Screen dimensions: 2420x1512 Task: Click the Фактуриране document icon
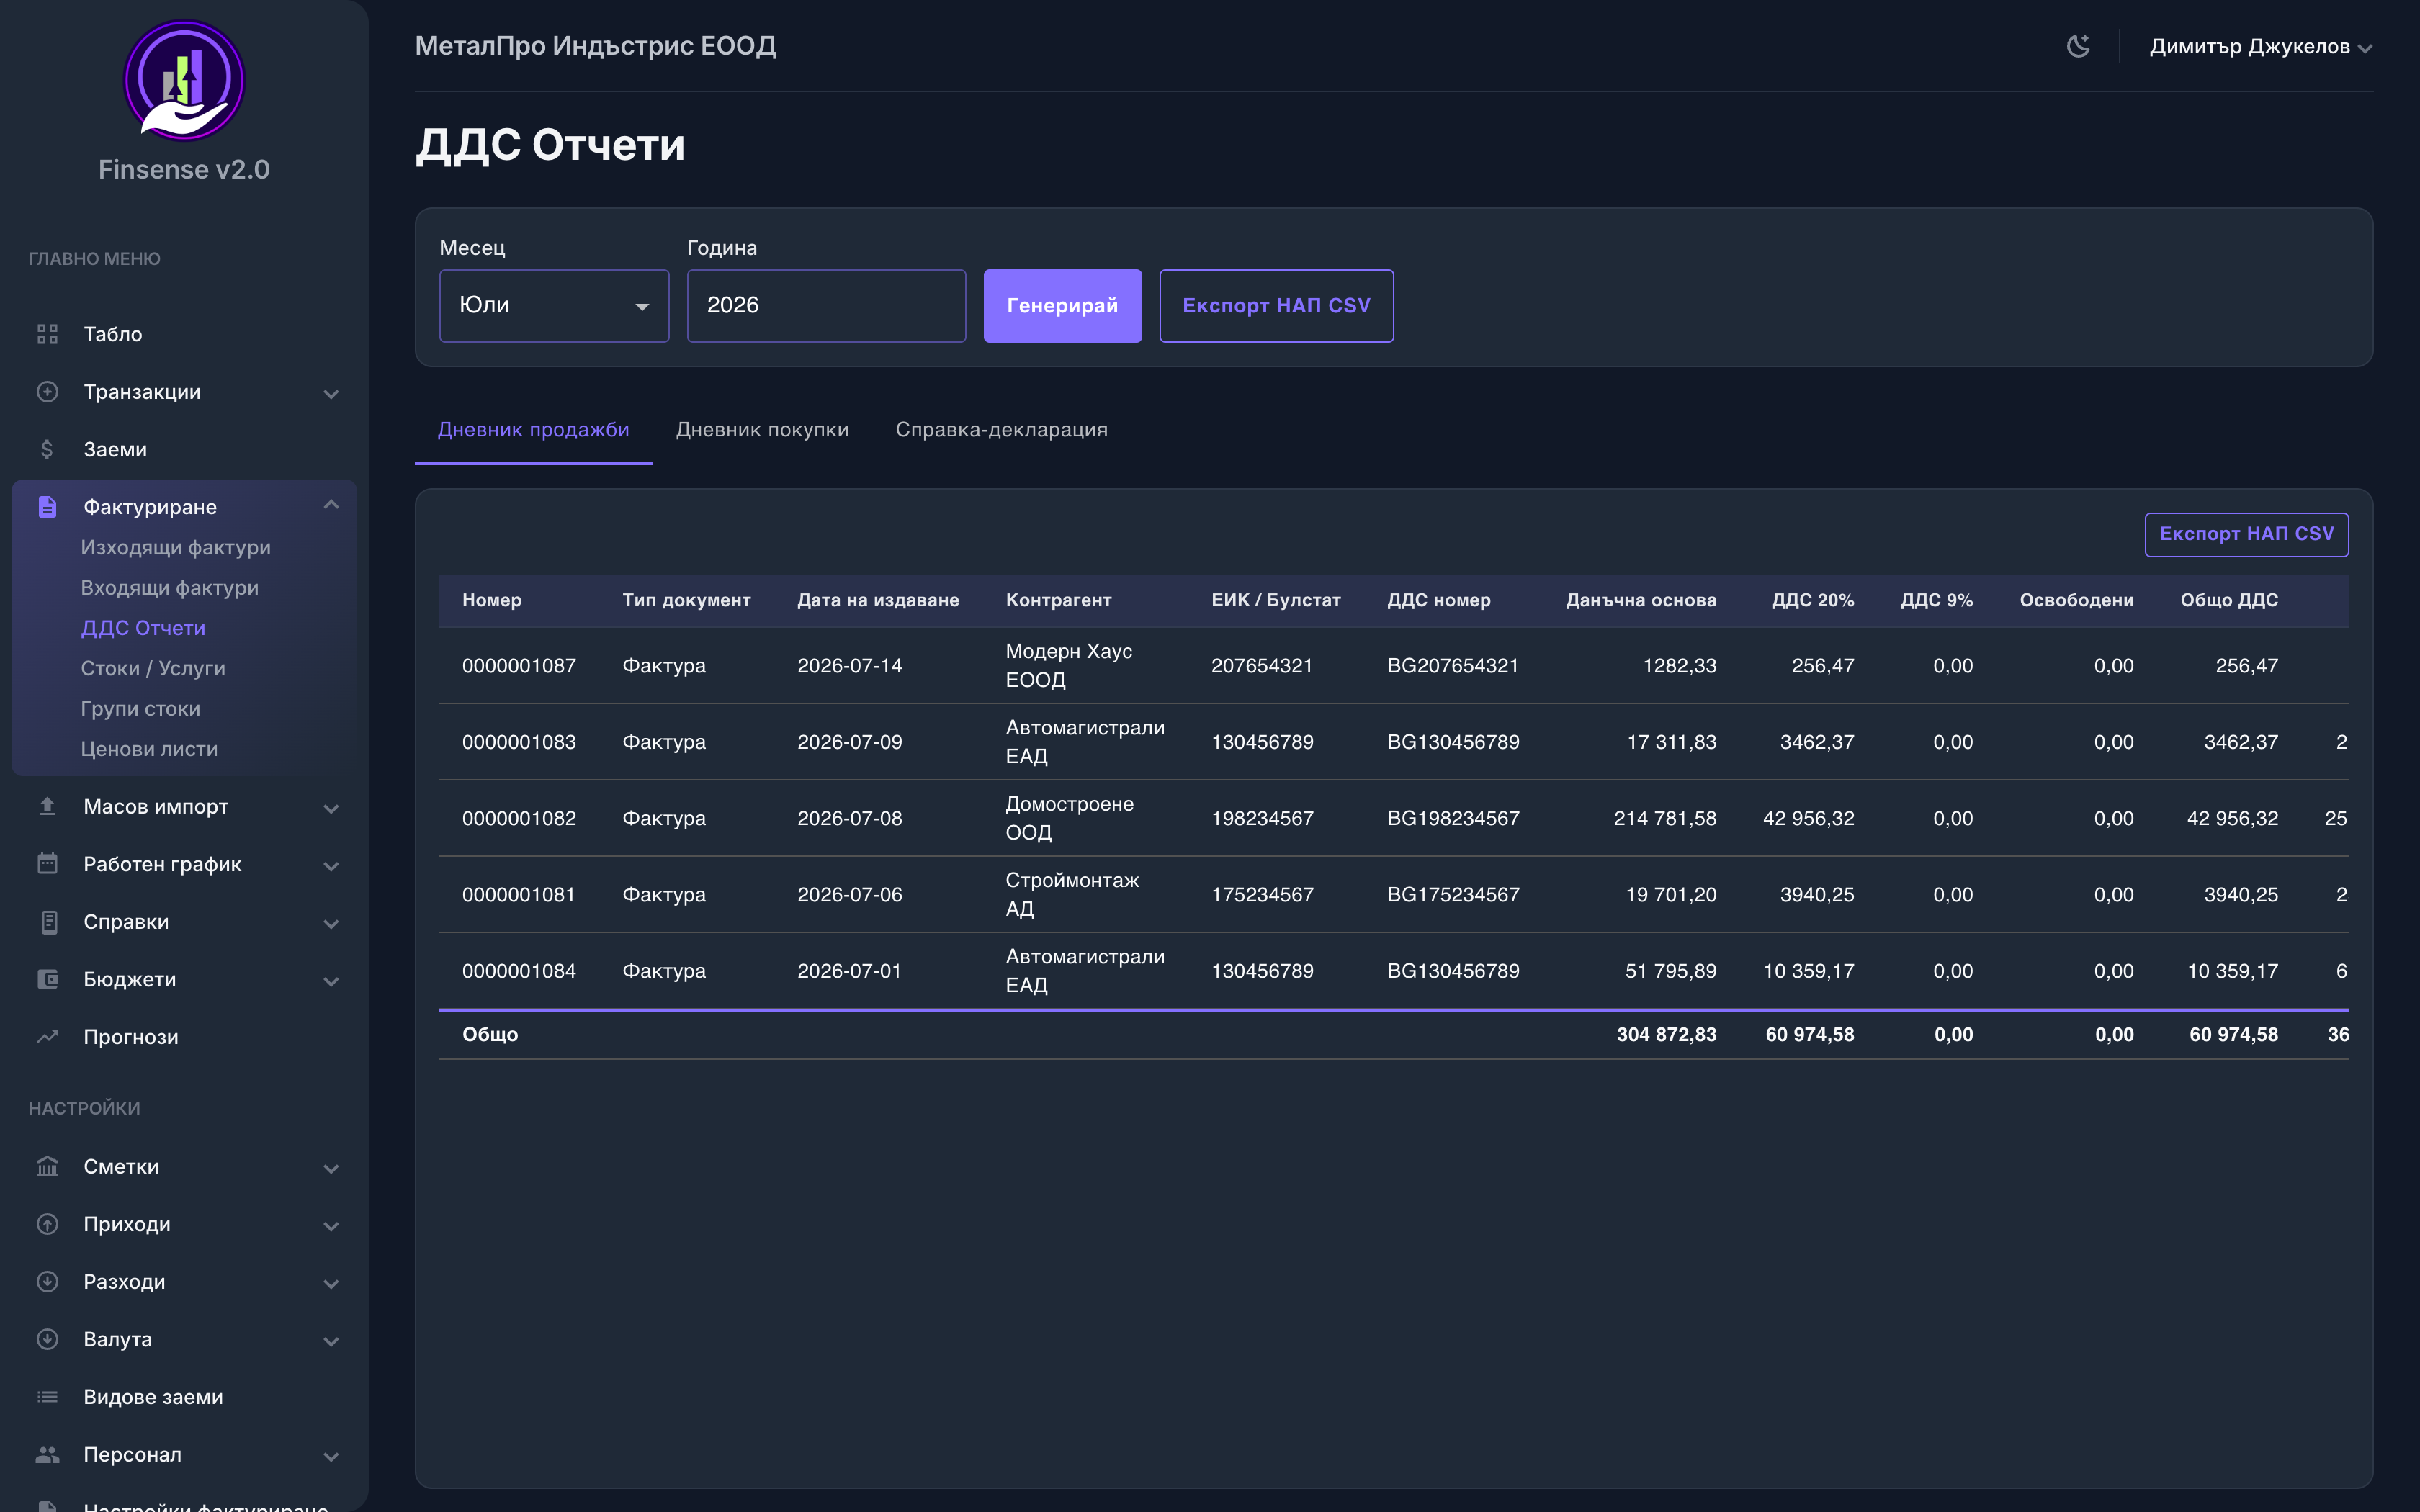pyautogui.click(x=47, y=507)
